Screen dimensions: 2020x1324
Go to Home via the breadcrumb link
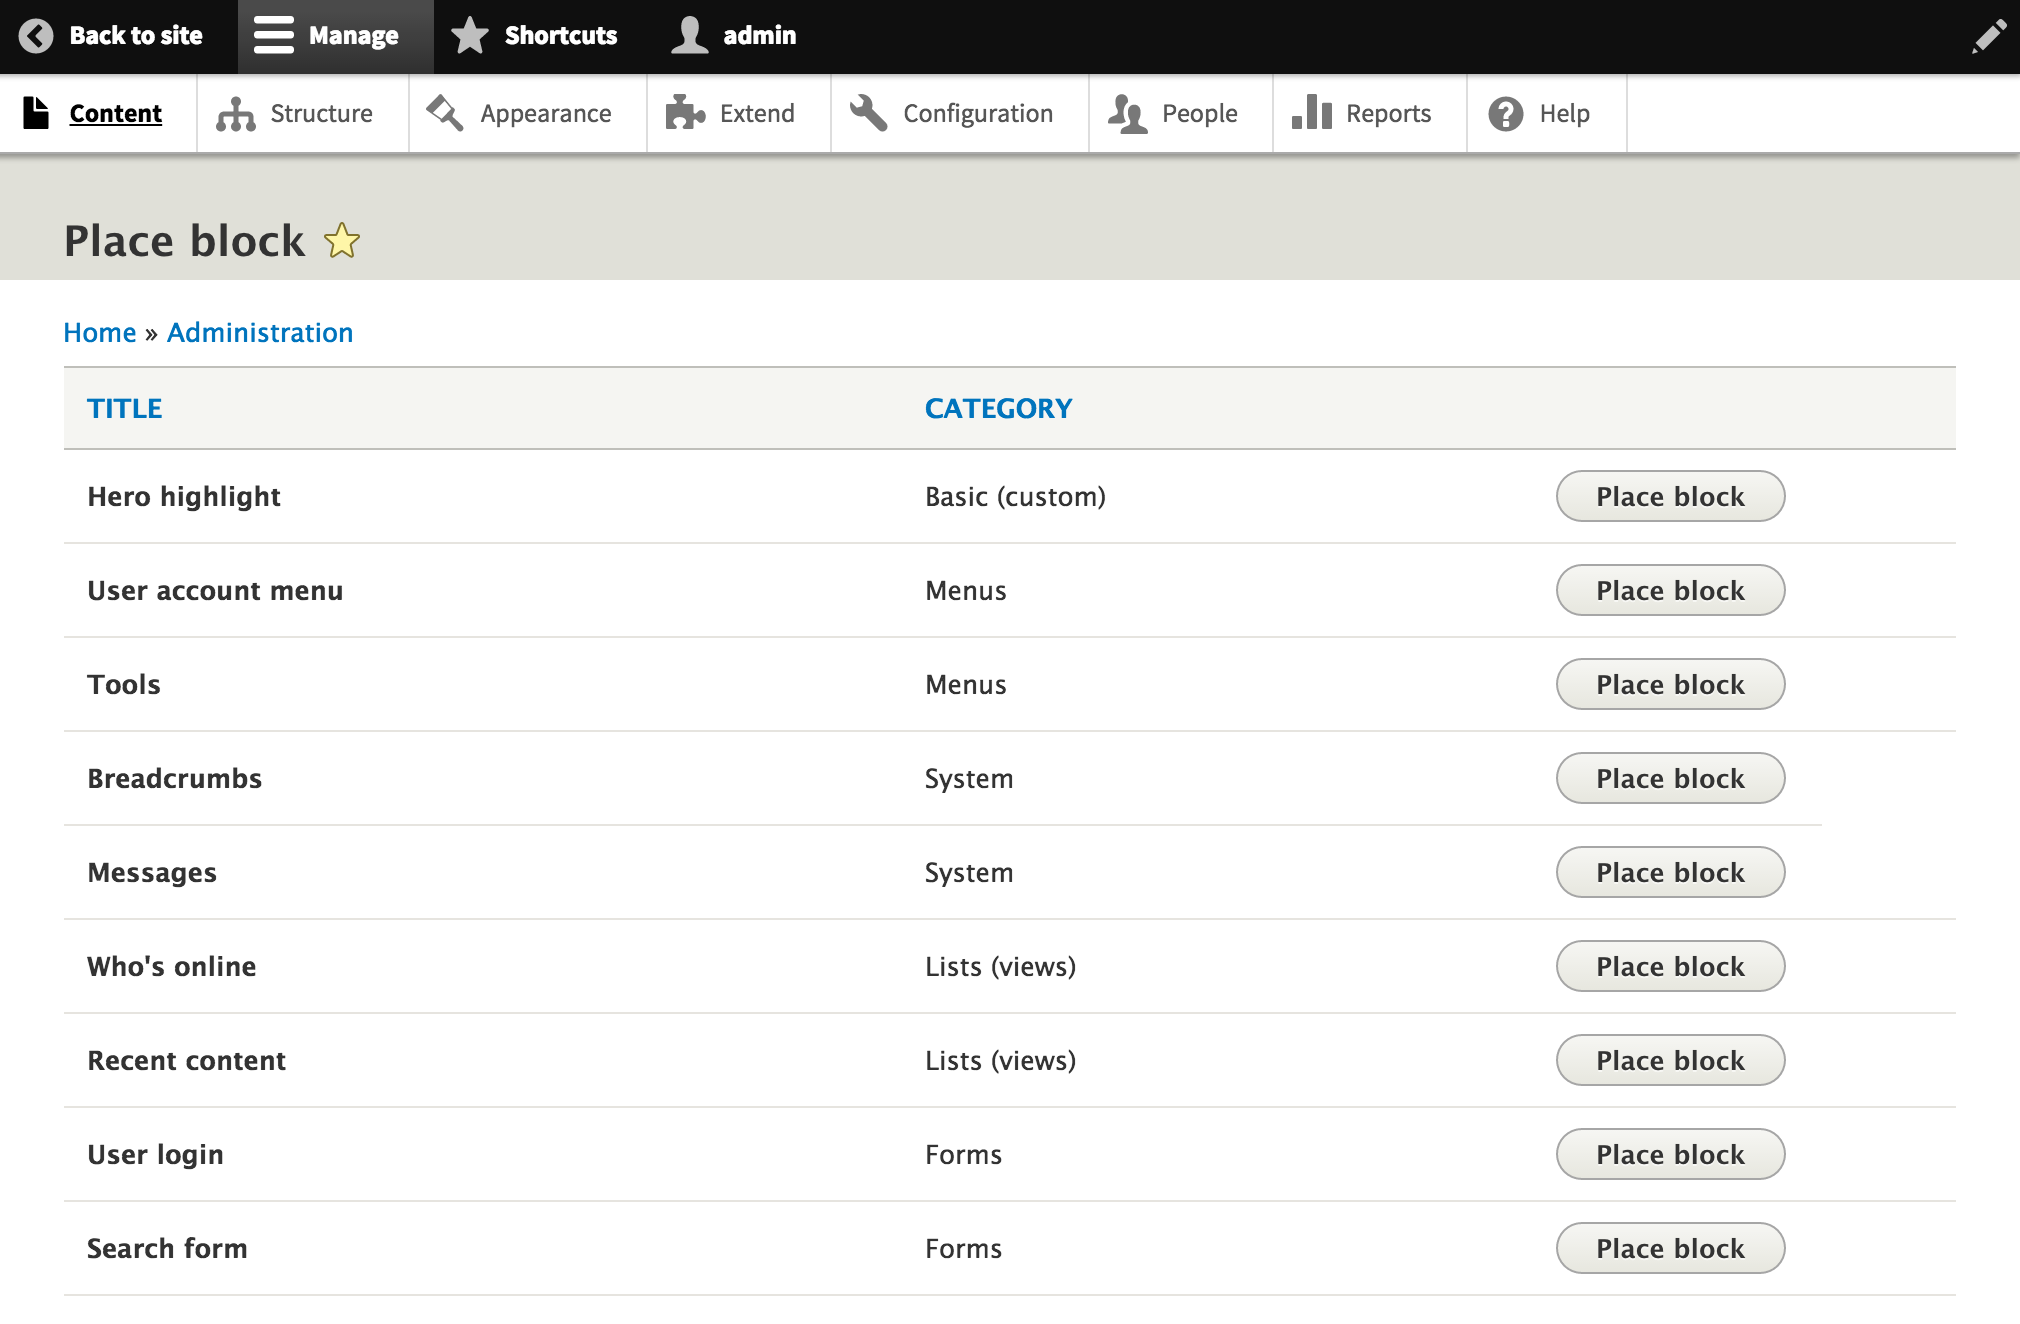100,332
